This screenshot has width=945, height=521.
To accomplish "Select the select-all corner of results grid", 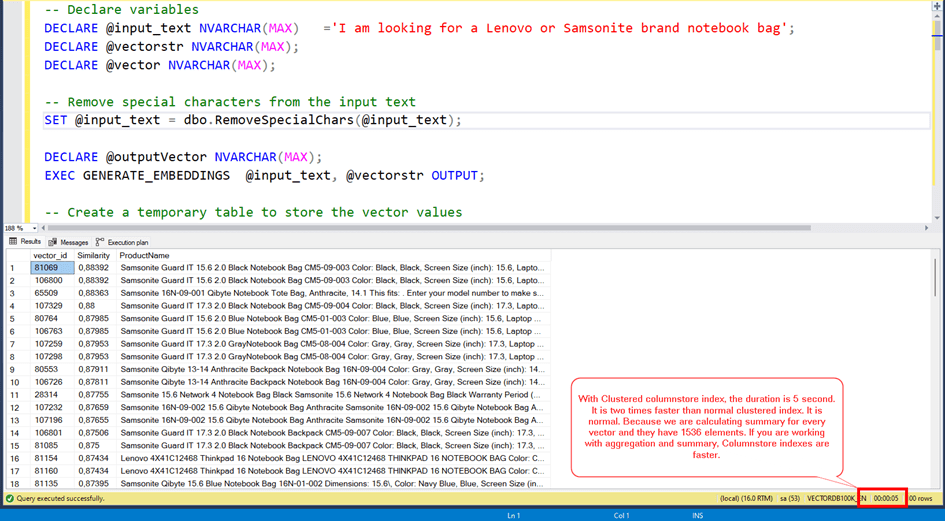I will 15,256.
